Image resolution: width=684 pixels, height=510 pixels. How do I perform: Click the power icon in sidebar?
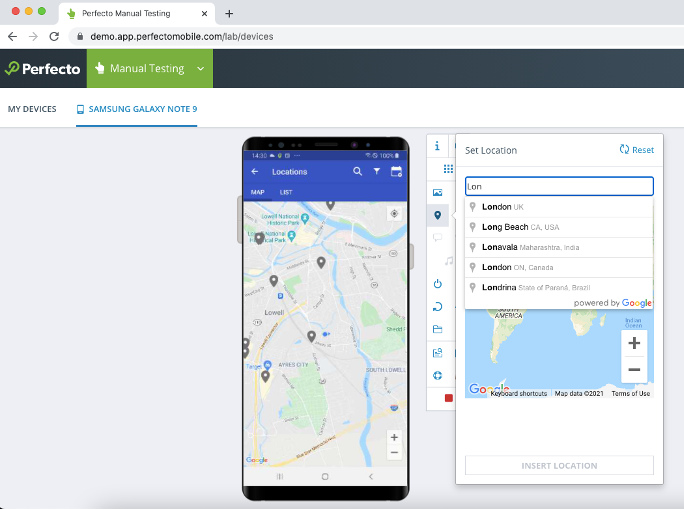pos(438,284)
